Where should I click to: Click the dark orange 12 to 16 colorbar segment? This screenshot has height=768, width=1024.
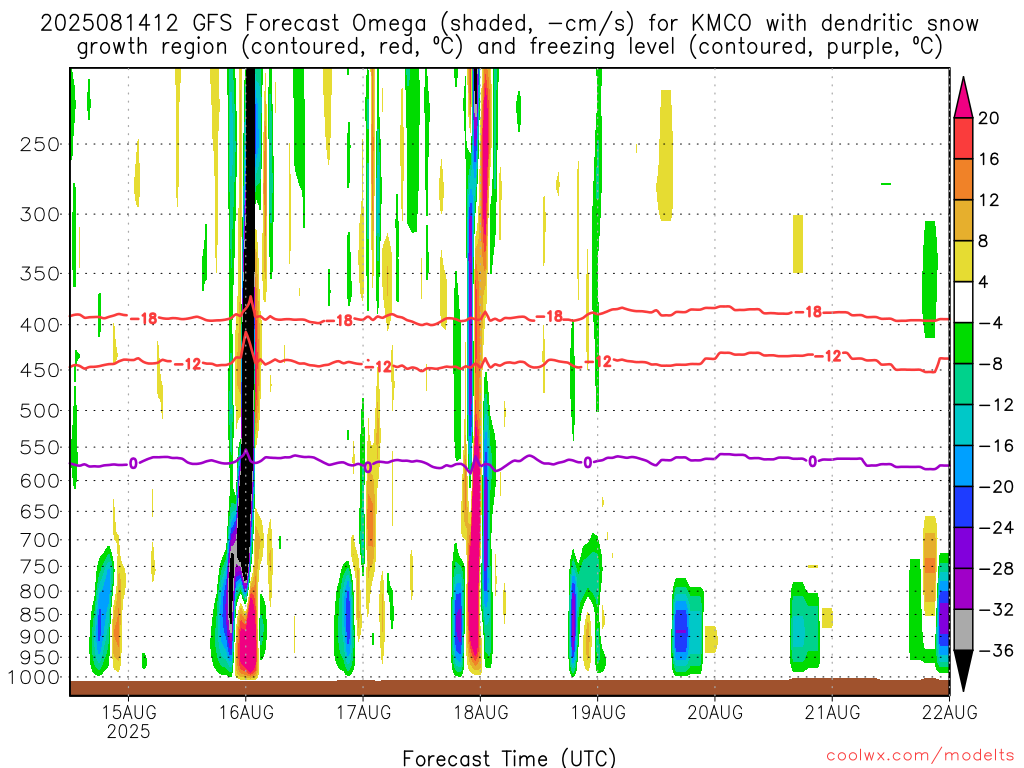point(963,180)
